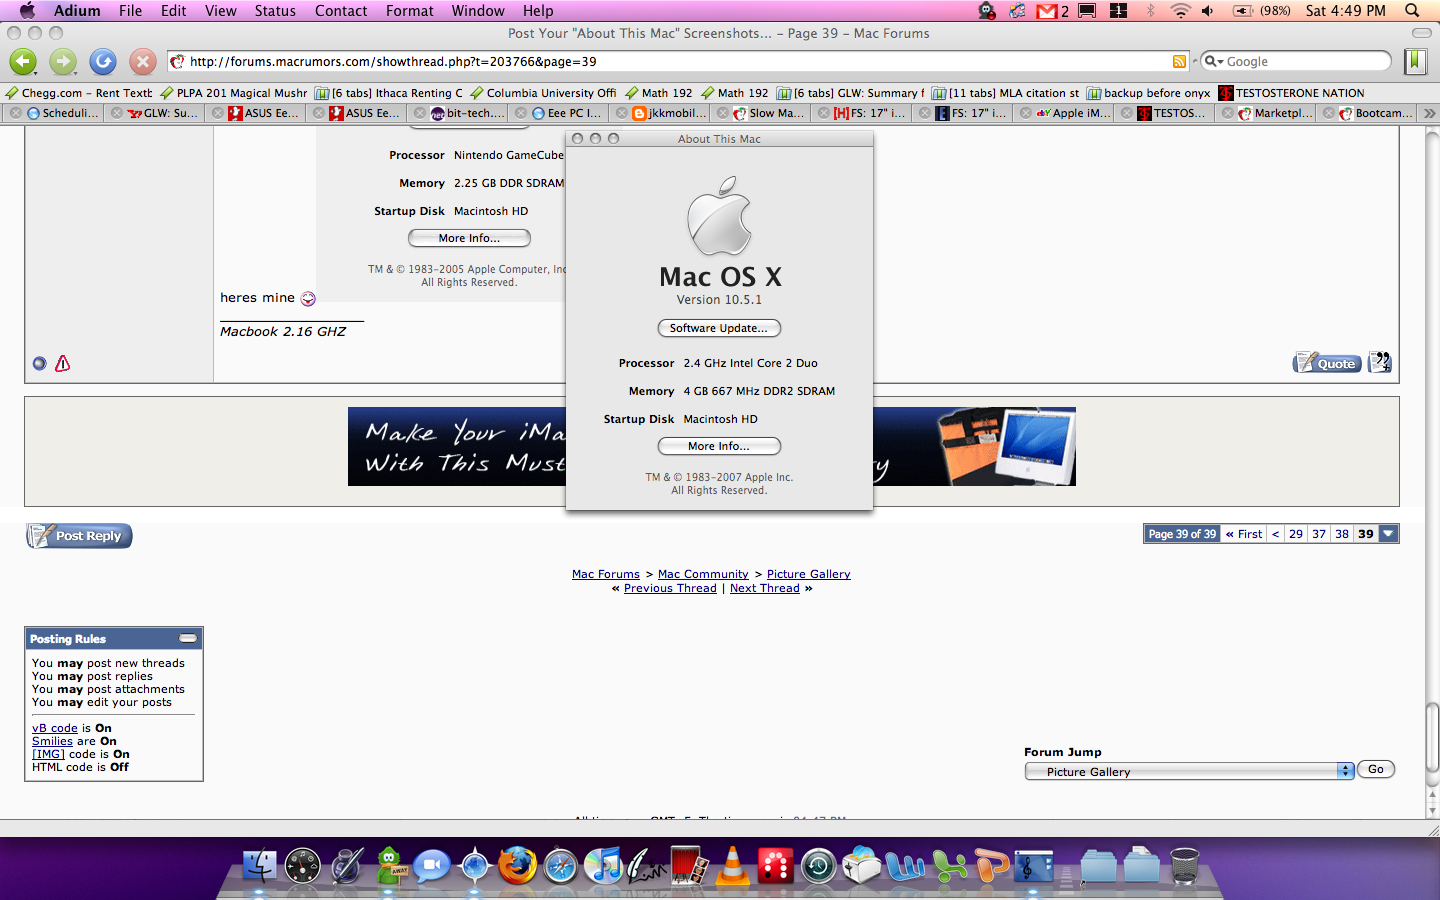Click the Quote button on the post
This screenshot has width=1440, height=900.
pos(1327,363)
